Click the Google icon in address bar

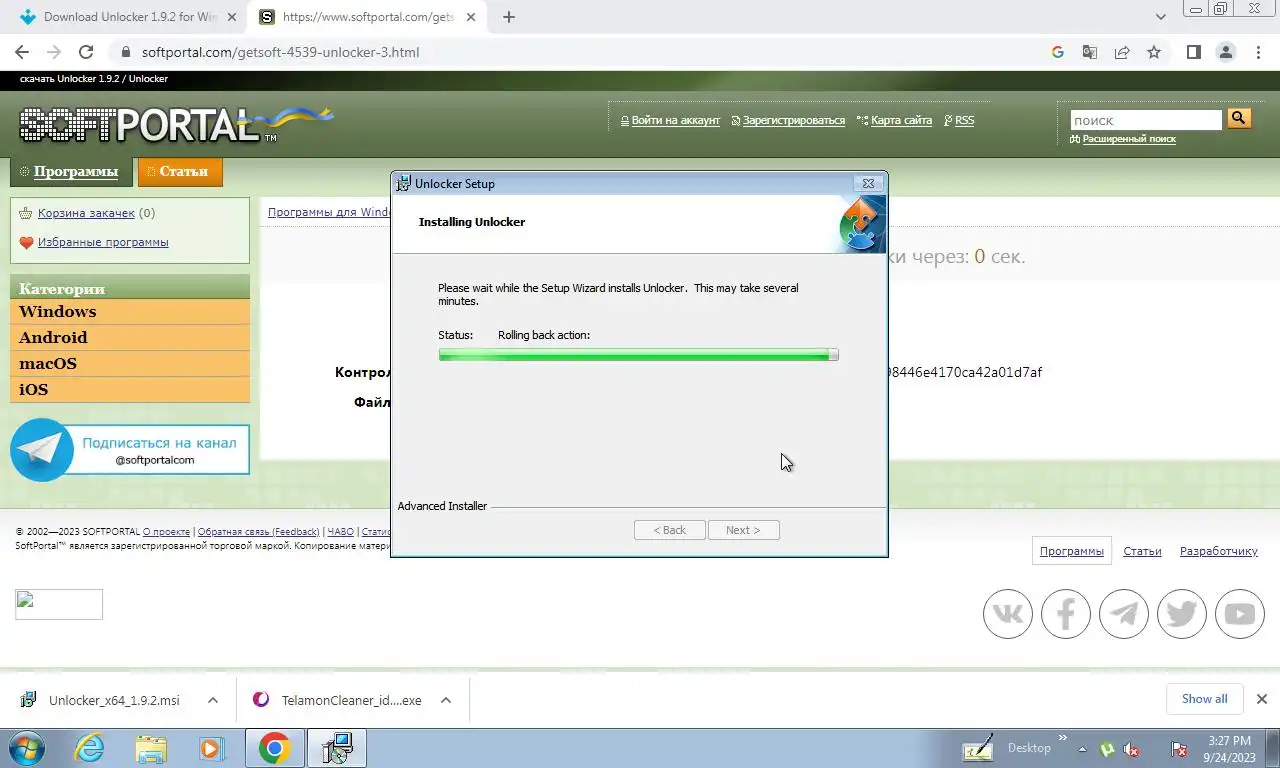tap(1058, 52)
